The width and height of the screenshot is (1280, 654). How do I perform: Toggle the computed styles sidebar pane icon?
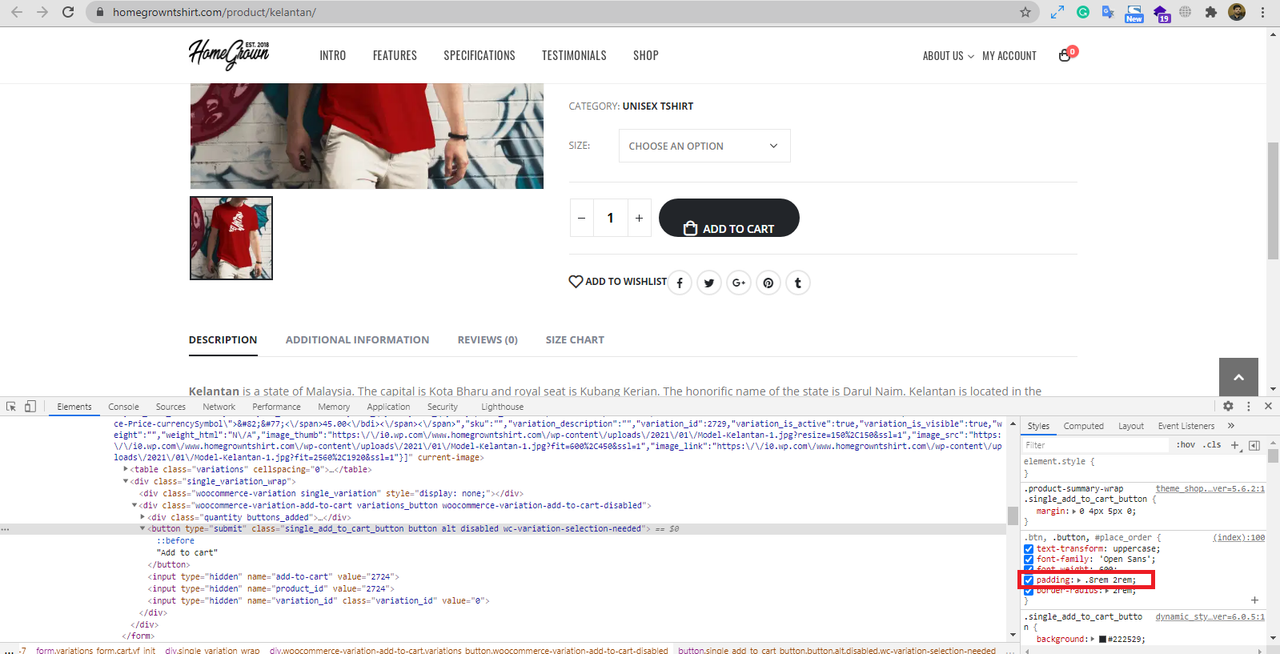(x=1254, y=445)
